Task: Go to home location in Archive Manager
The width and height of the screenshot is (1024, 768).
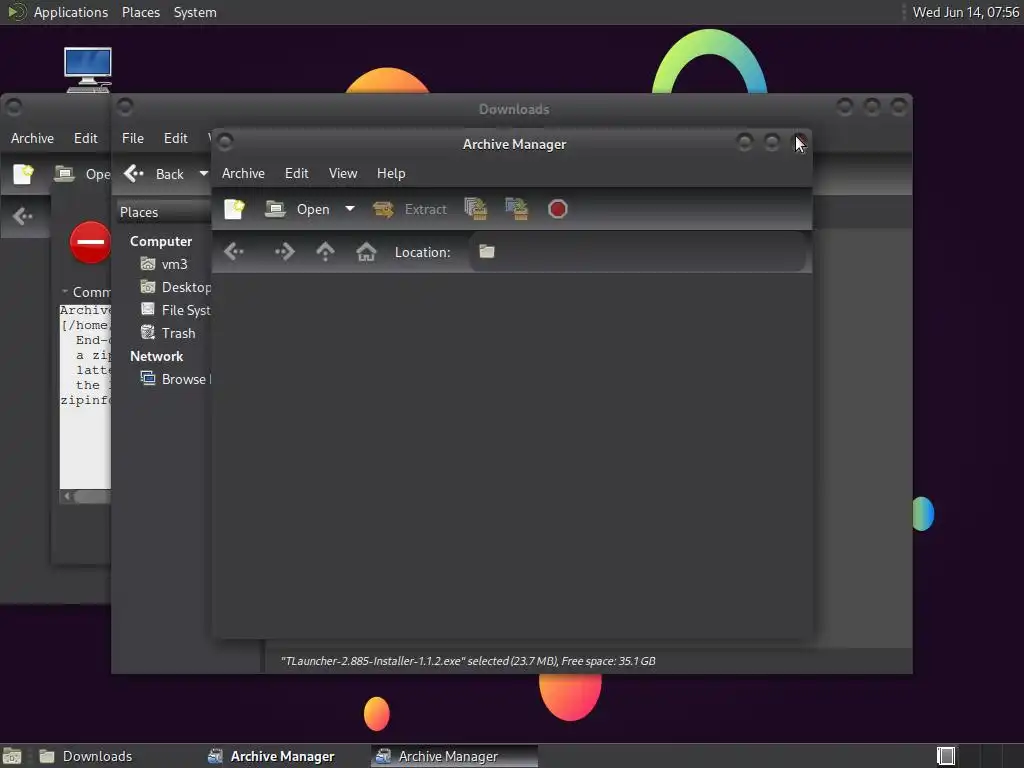Action: point(366,252)
